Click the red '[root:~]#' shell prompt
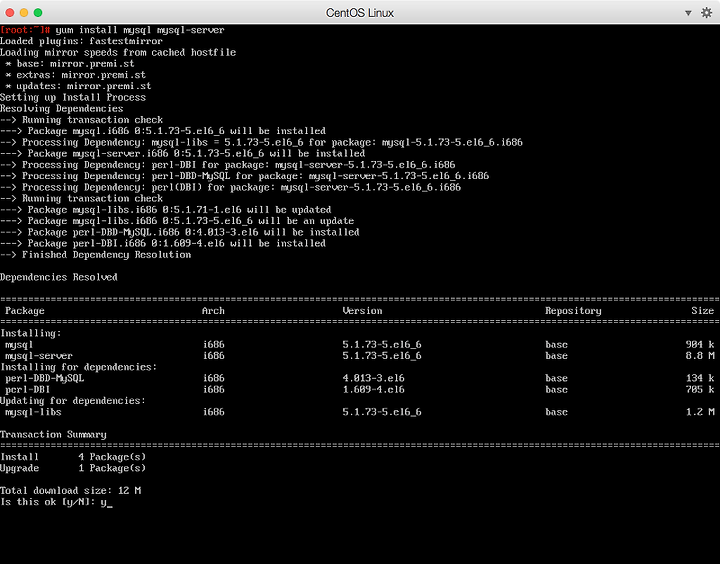 (25, 30)
